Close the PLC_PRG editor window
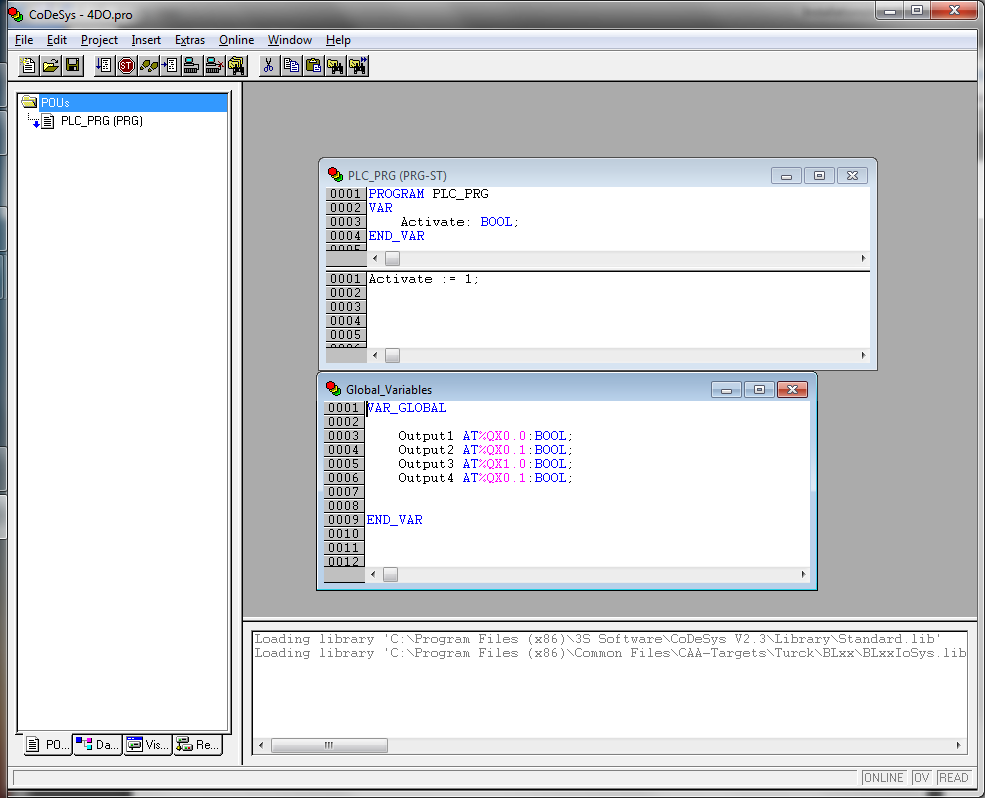 click(x=852, y=175)
